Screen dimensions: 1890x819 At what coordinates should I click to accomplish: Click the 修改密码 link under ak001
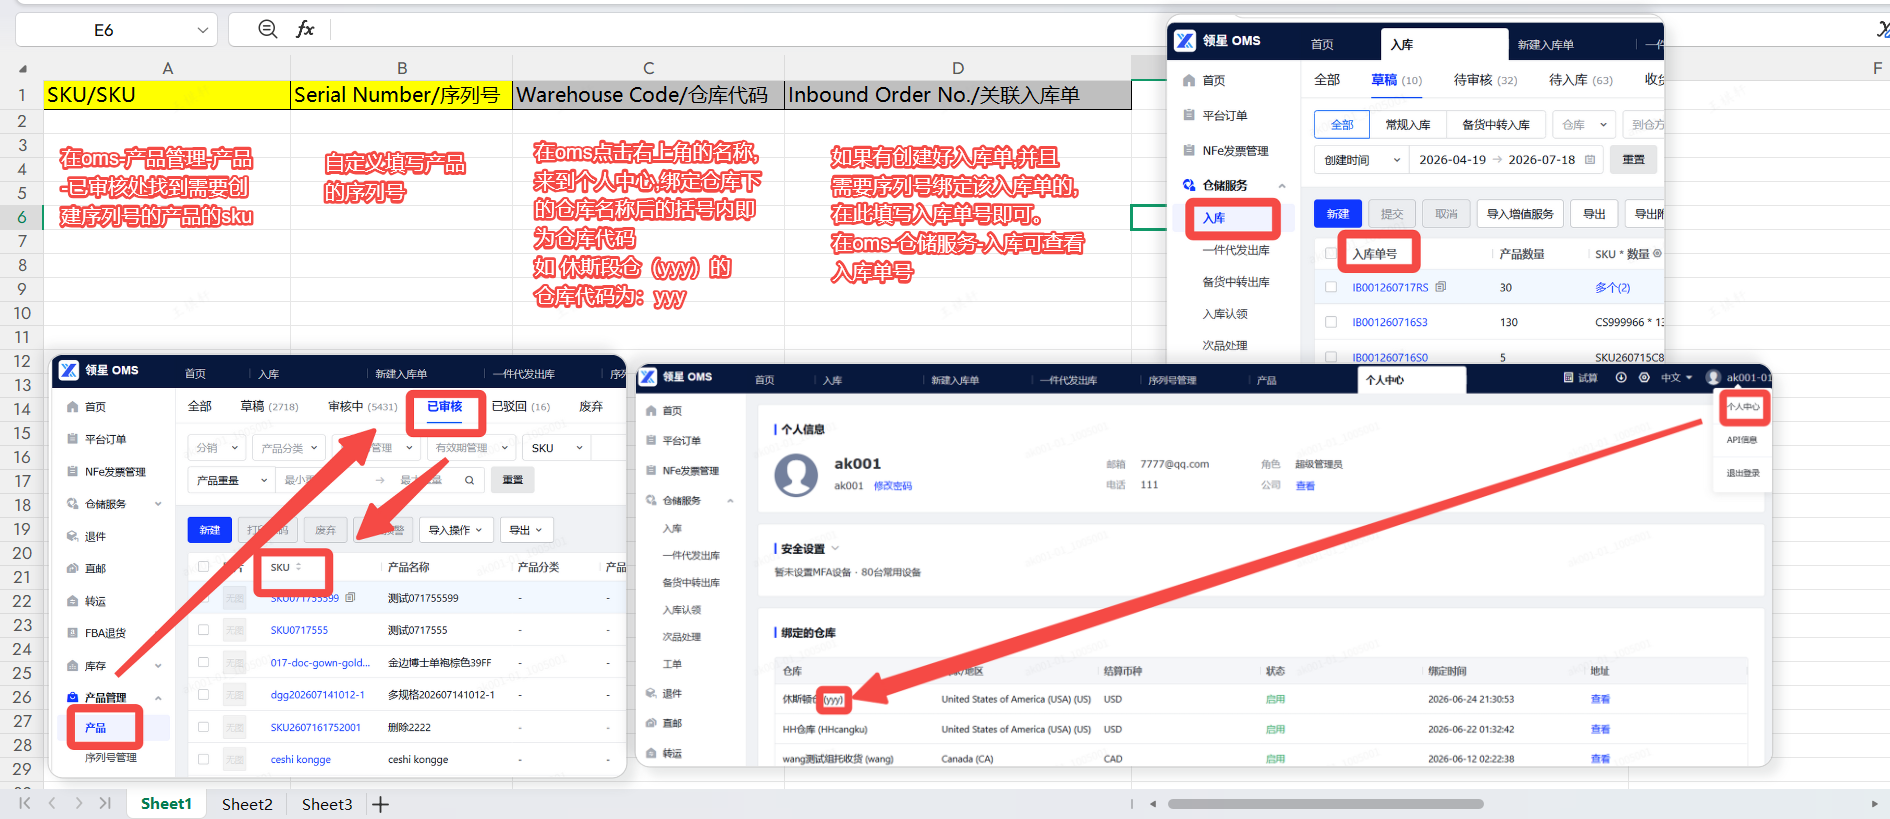[893, 486]
